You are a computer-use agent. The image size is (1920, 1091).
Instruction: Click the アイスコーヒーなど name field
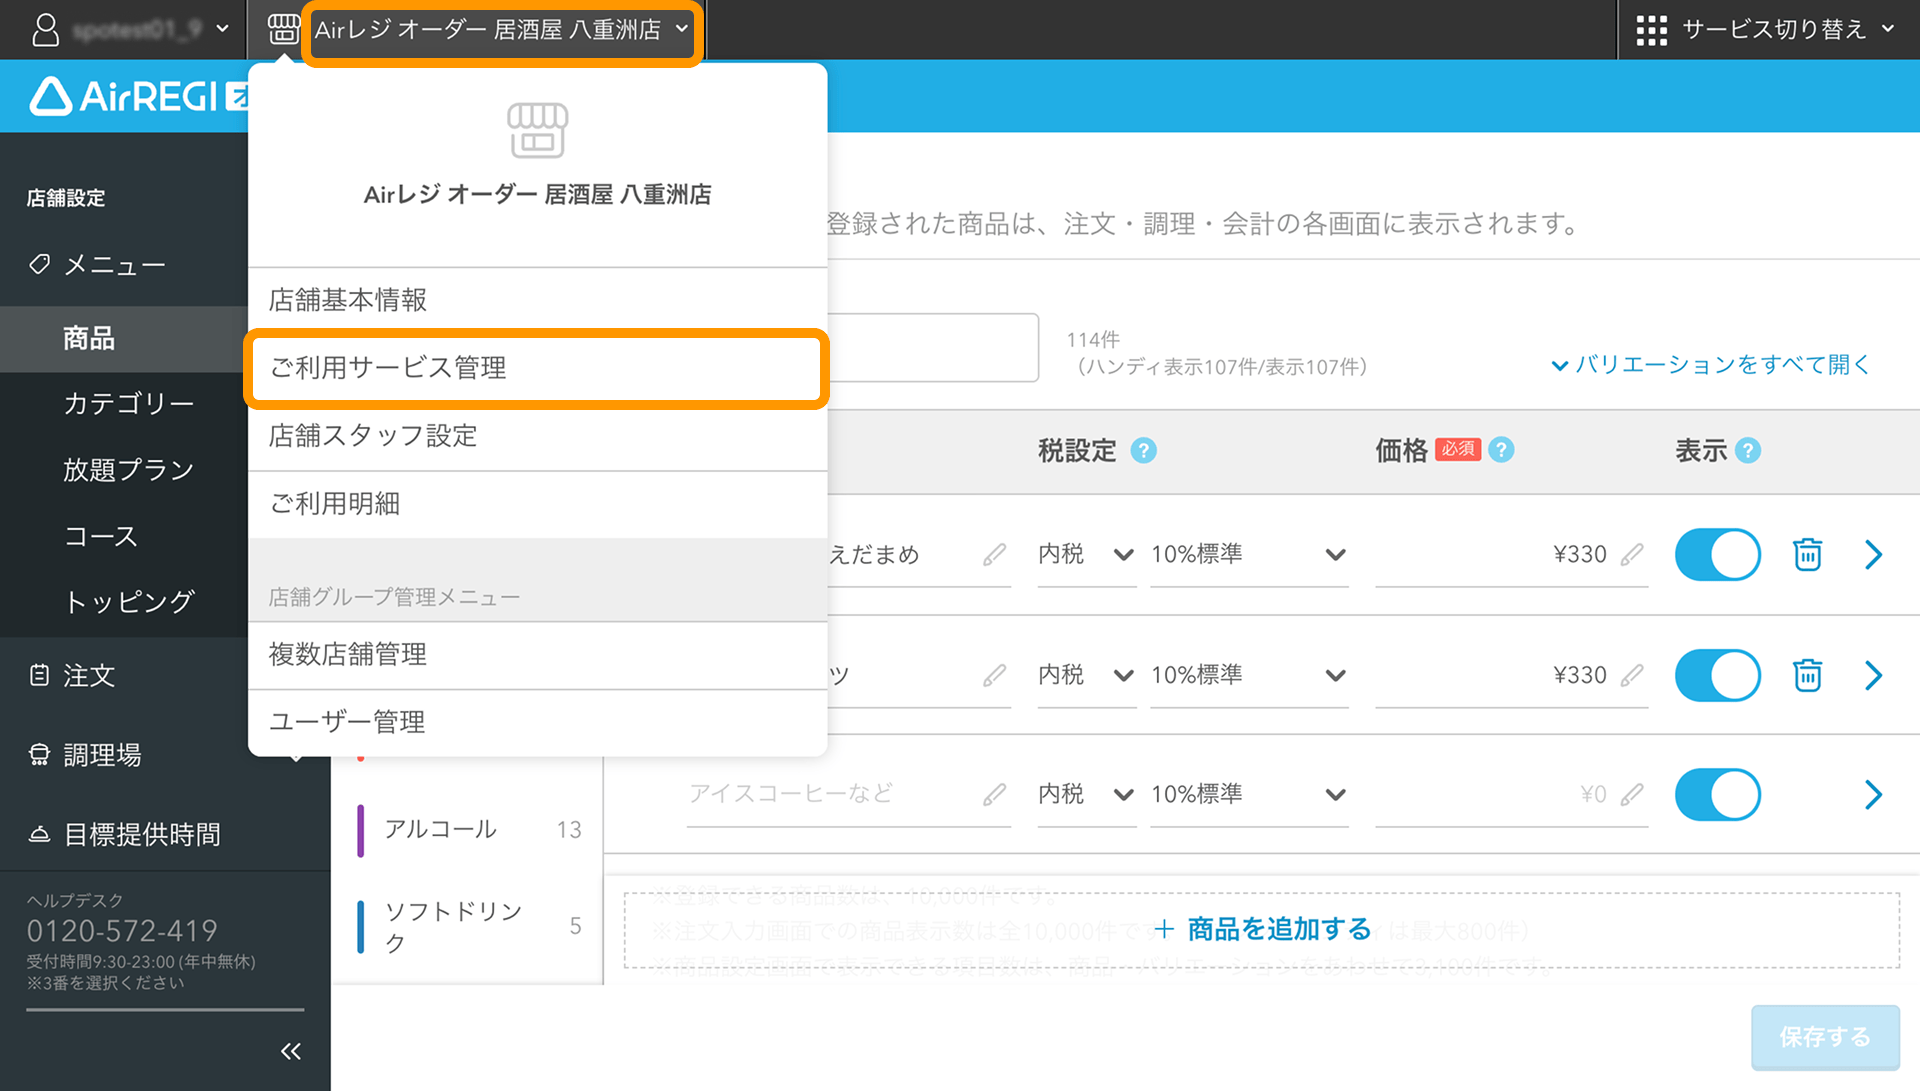pos(848,794)
